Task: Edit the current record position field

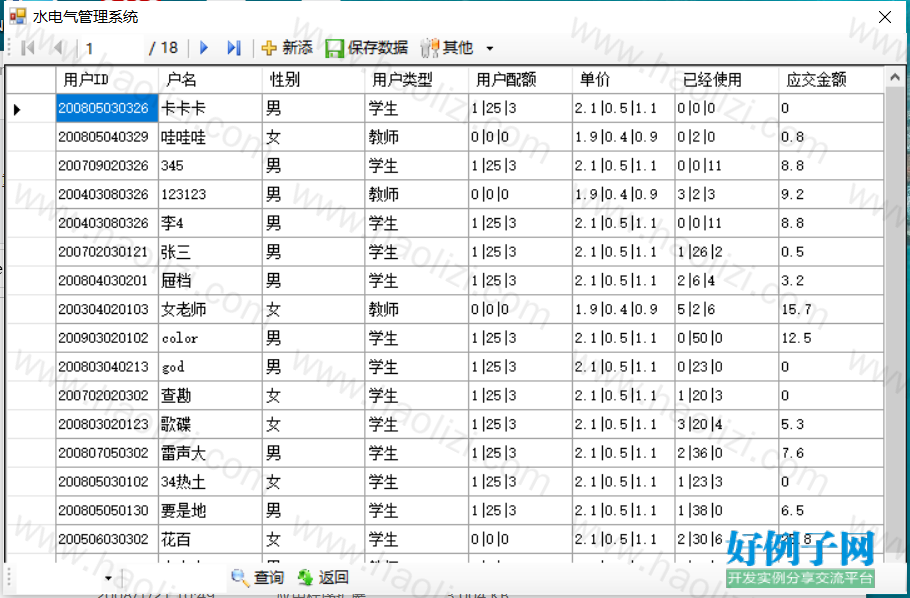Action: click(x=112, y=48)
